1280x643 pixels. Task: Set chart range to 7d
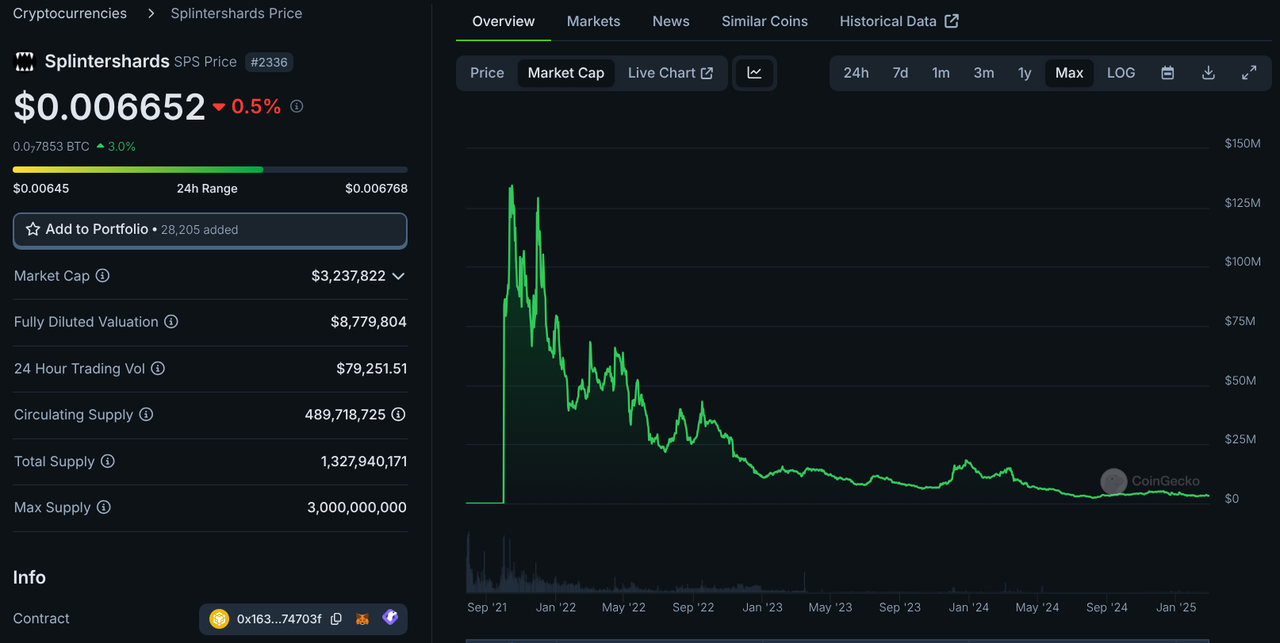click(900, 73)
